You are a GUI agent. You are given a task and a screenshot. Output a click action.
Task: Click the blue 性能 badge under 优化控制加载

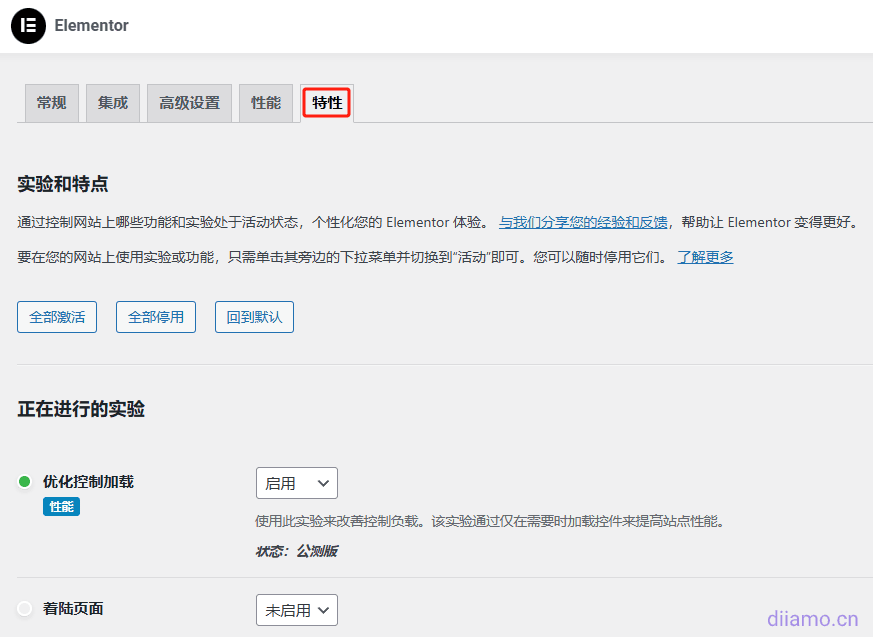pyautogui.click(x=61, y=507)
